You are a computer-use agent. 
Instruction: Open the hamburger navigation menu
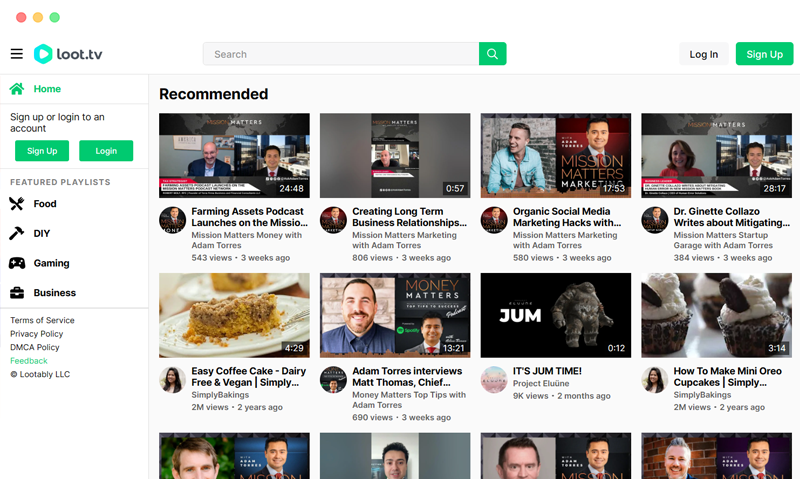click(x=17, y=54)
